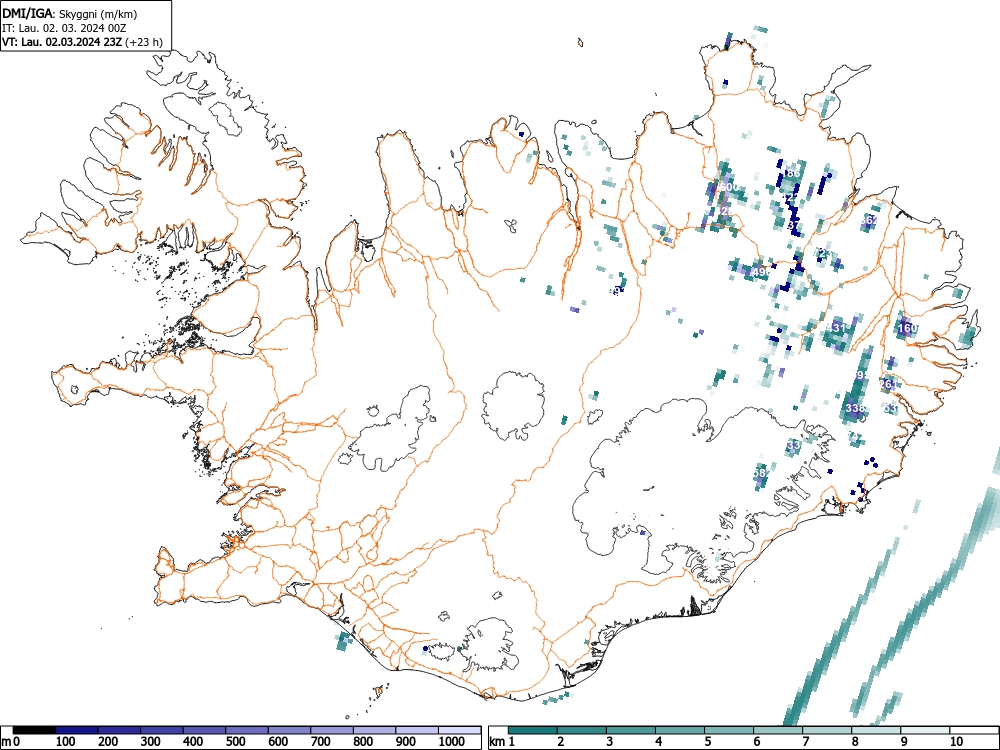Click the 600–700 m legend swatch

[x=290, y=730]
